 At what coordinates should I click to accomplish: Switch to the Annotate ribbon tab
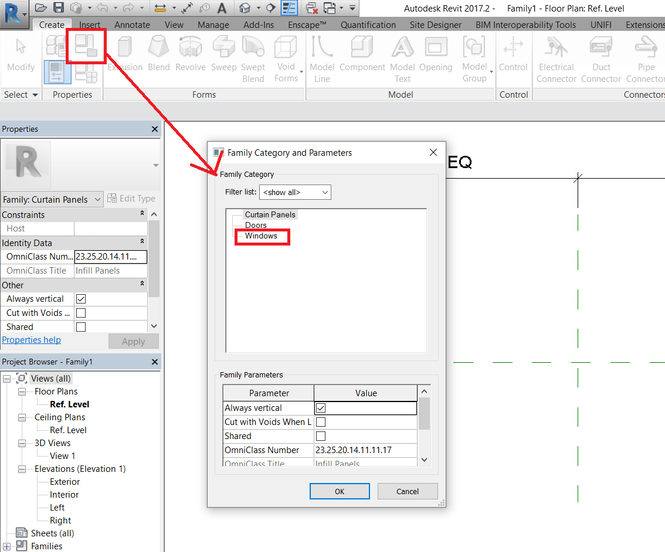[132, 25]
